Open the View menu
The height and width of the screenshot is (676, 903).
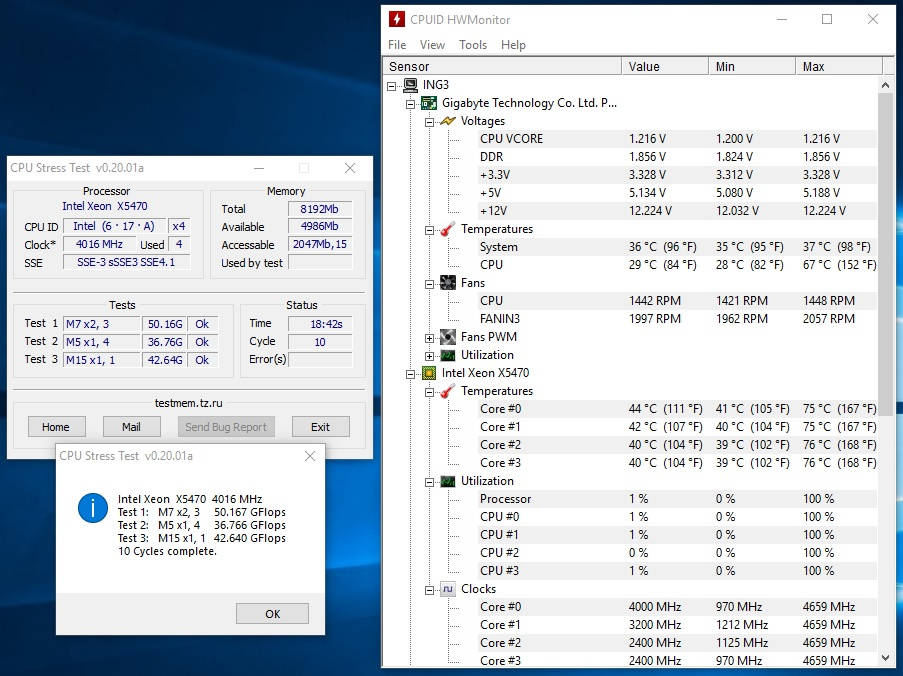click(x=432, y=45)
